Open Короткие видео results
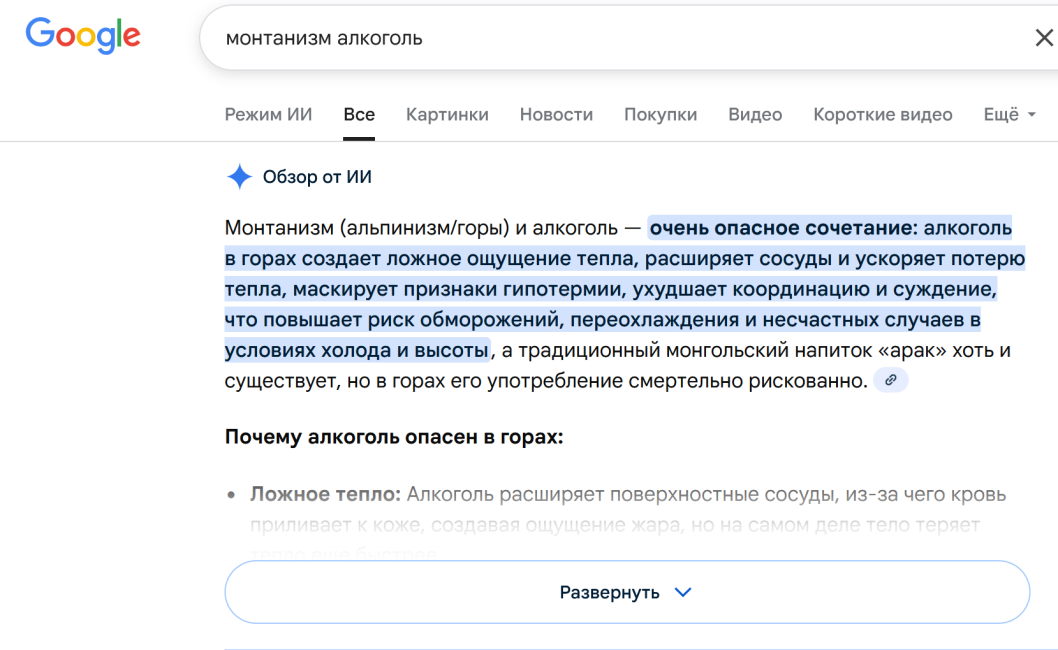This screenshot has width=1058, height=650. [882, 114]
